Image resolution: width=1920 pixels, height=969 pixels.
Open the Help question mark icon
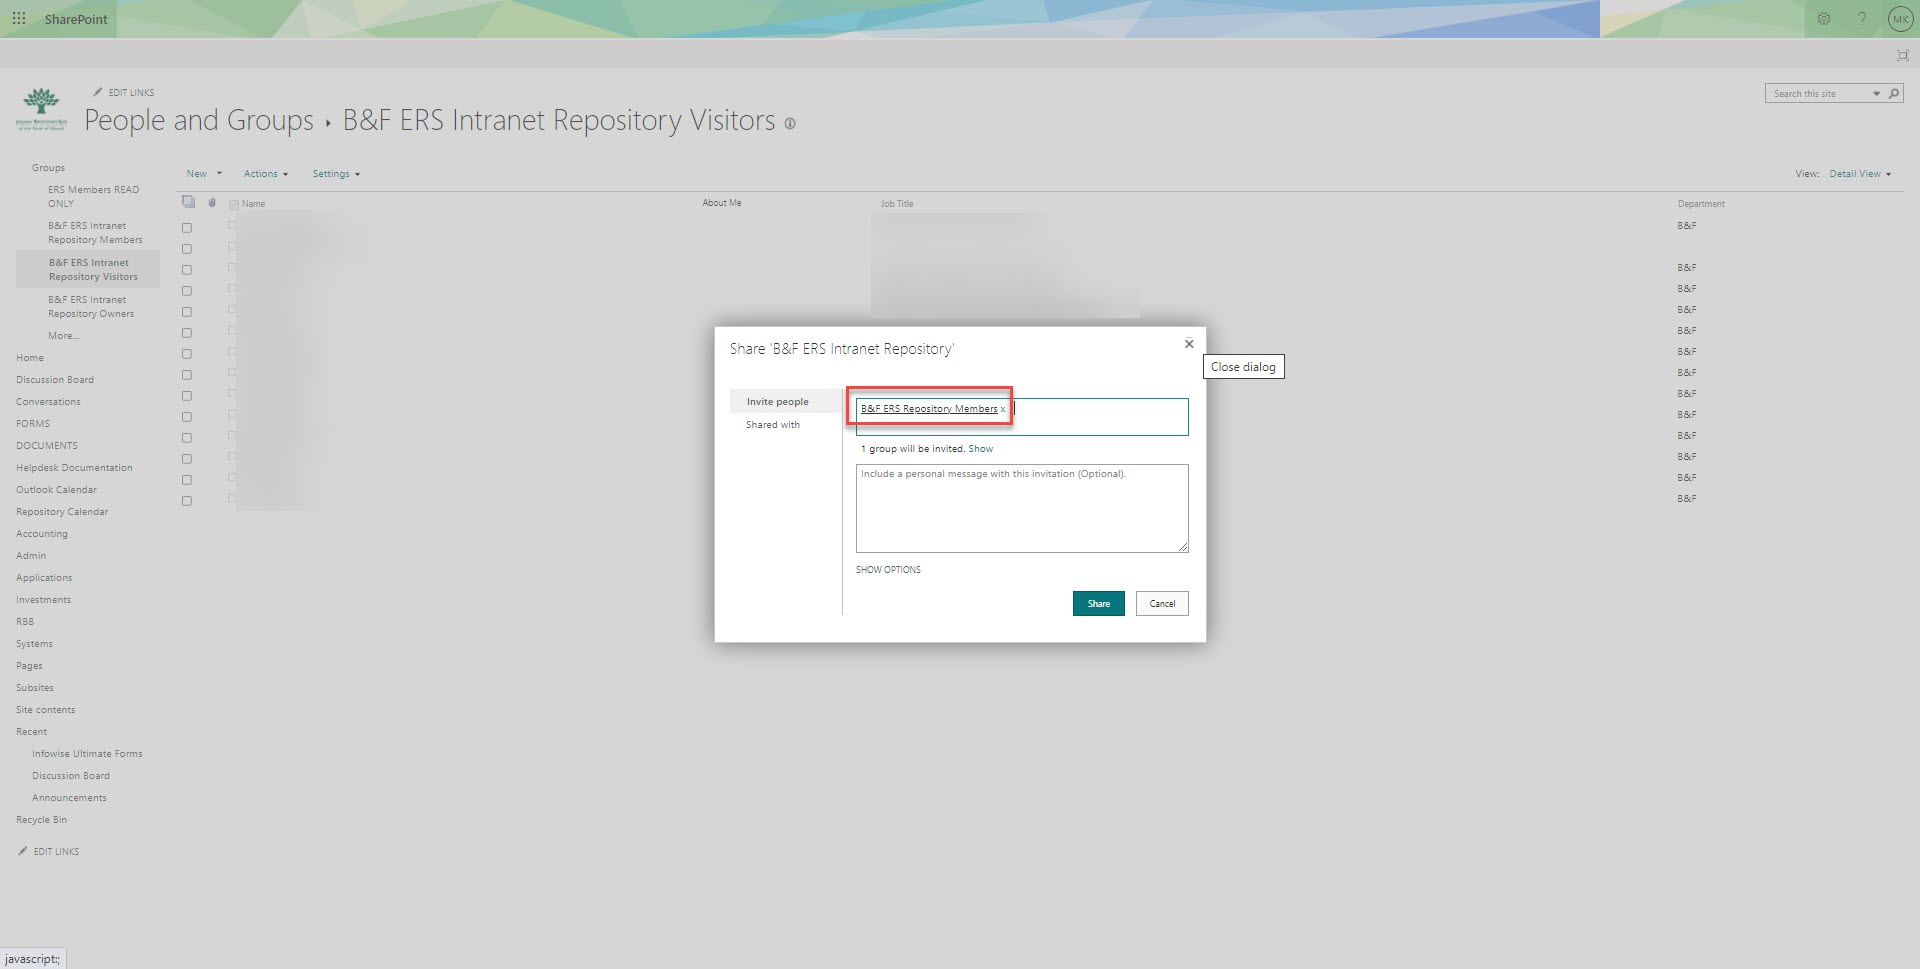point(1861,18)
